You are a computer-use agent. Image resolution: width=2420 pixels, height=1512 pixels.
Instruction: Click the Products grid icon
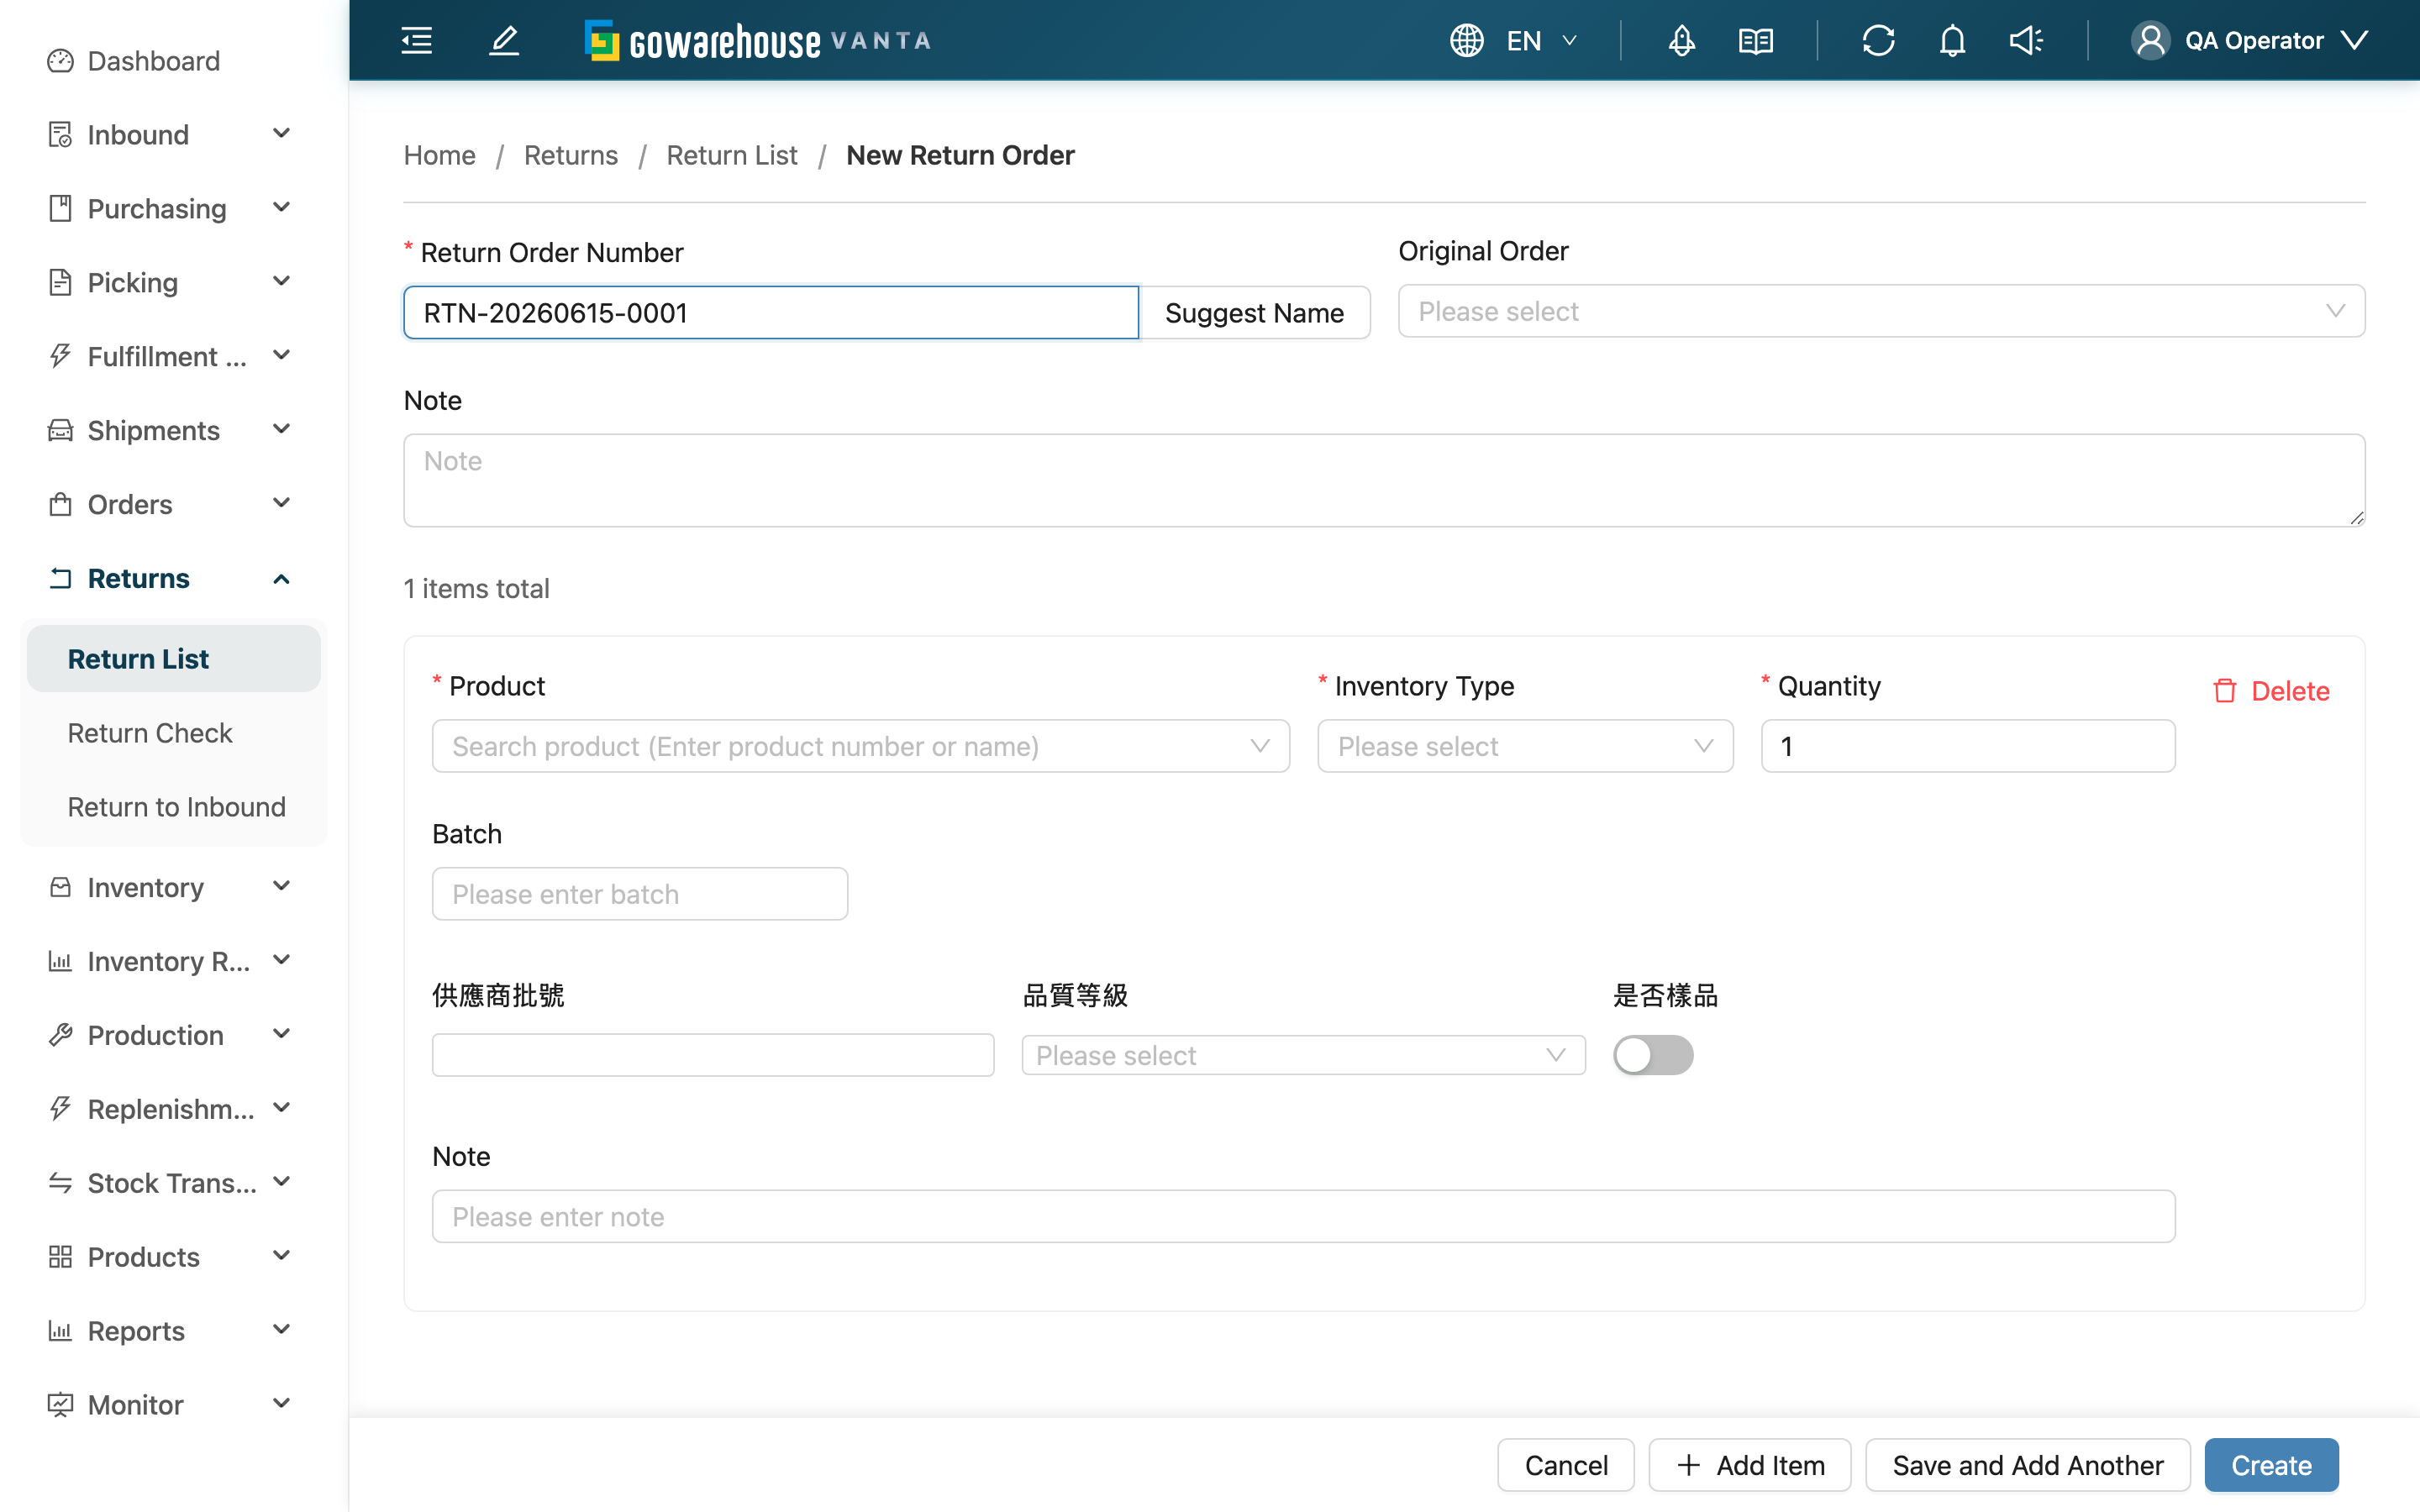[60, 1257]
